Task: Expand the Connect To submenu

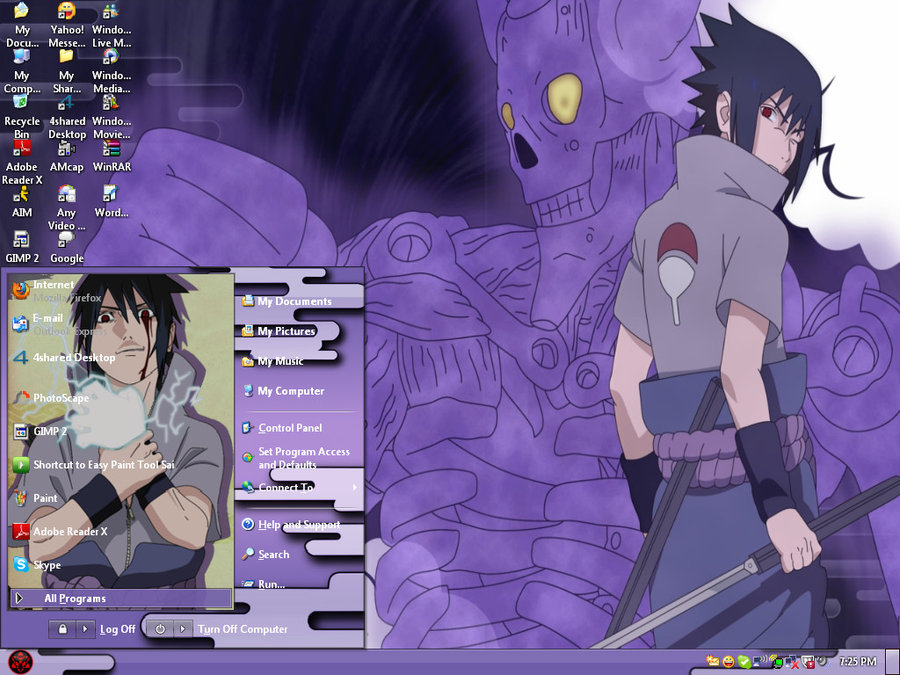Action: tap(300, 487)
